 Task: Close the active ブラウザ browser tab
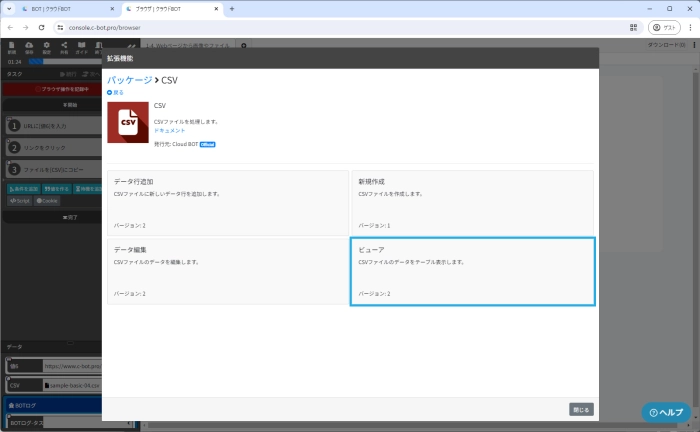[215, 9]
